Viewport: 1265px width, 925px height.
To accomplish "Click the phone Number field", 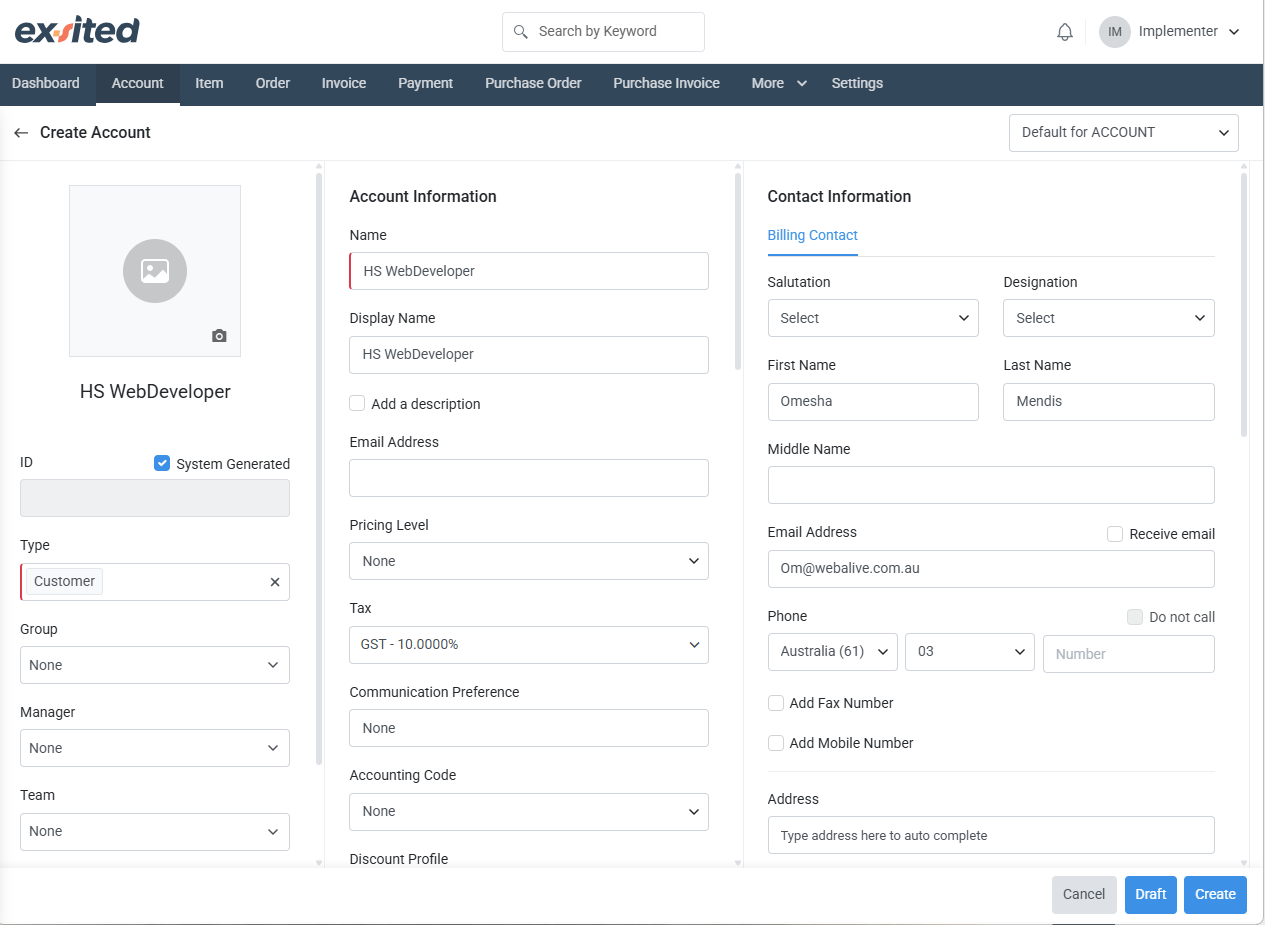I will click(1129, 654).
